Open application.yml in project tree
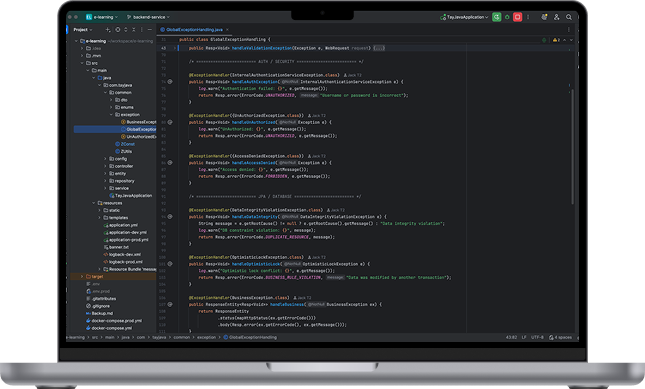 click(121, 225)
